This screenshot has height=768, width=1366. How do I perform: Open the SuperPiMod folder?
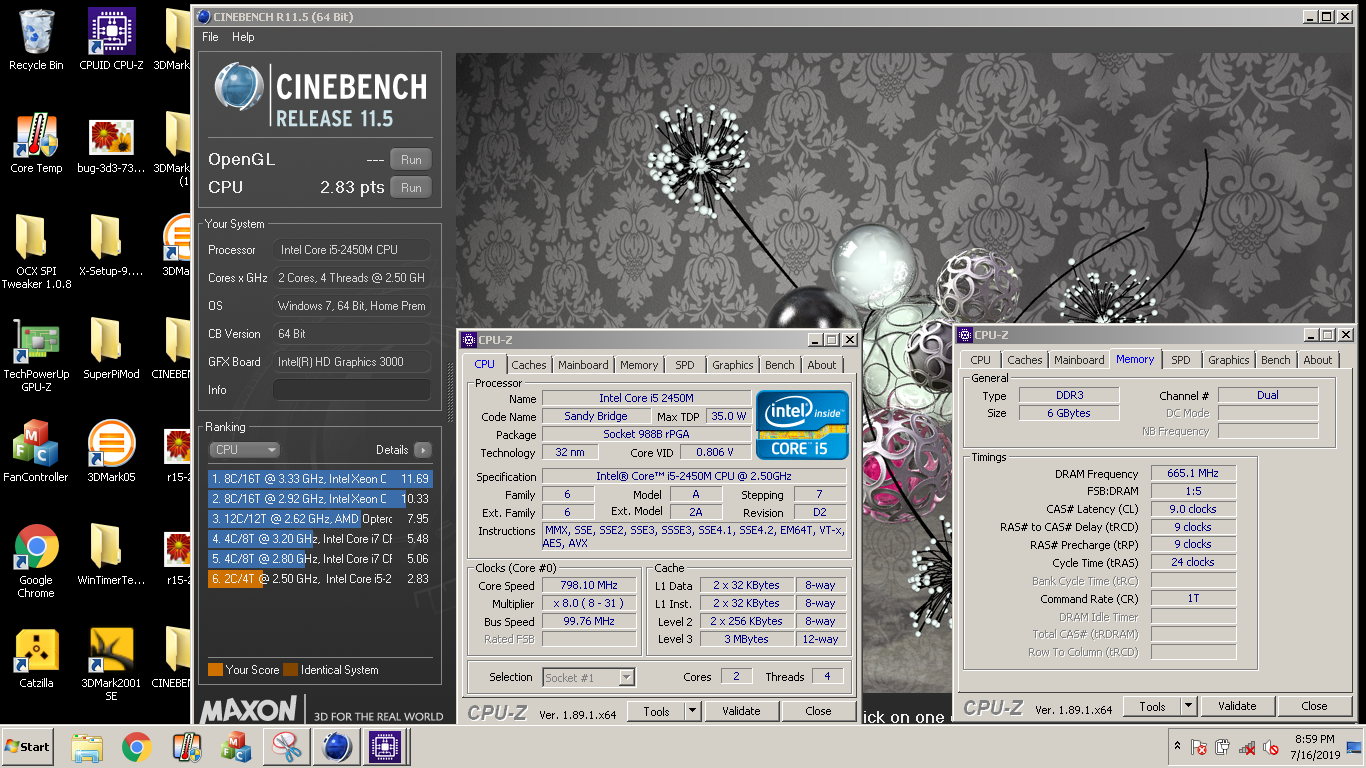click(x=111, y=349)
